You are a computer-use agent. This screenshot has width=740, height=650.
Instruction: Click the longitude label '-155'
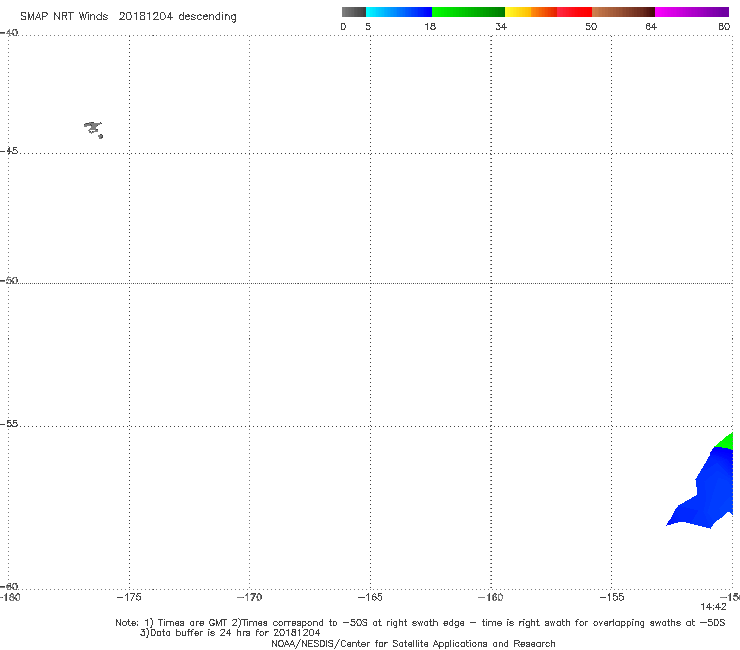(612, 597)
